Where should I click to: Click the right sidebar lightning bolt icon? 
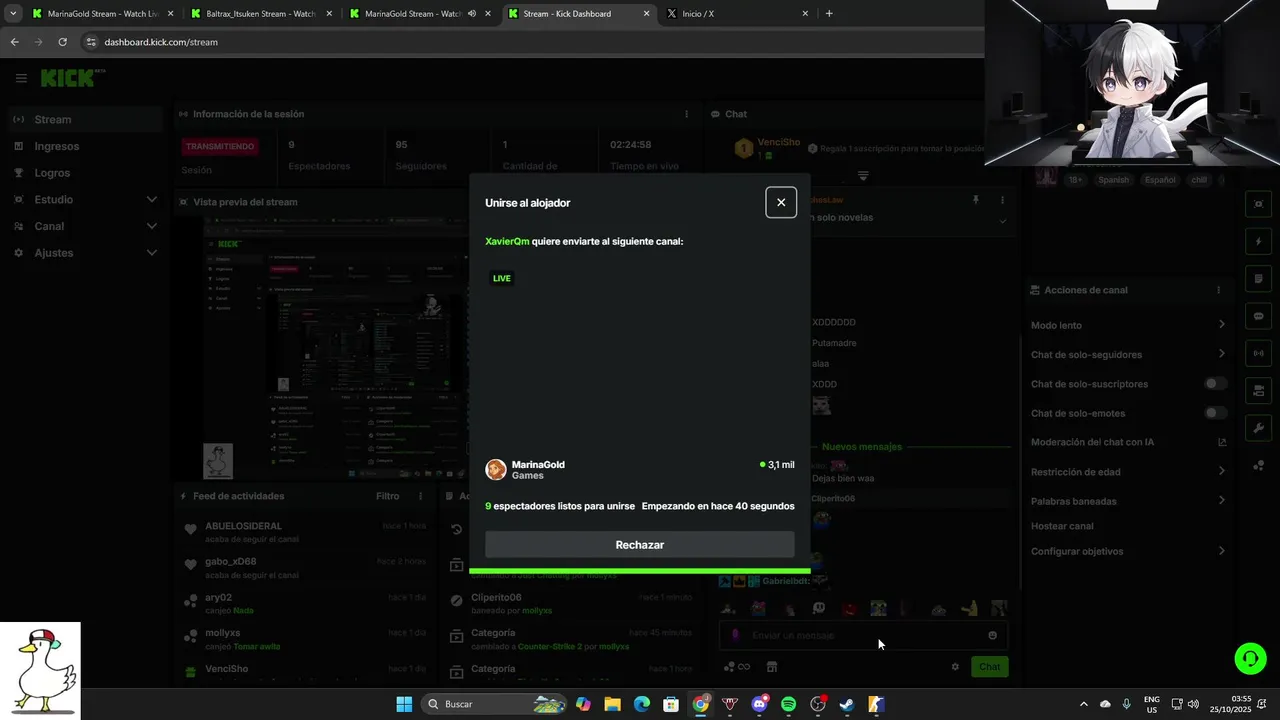pyautogui.click(x=1259, y=241)
